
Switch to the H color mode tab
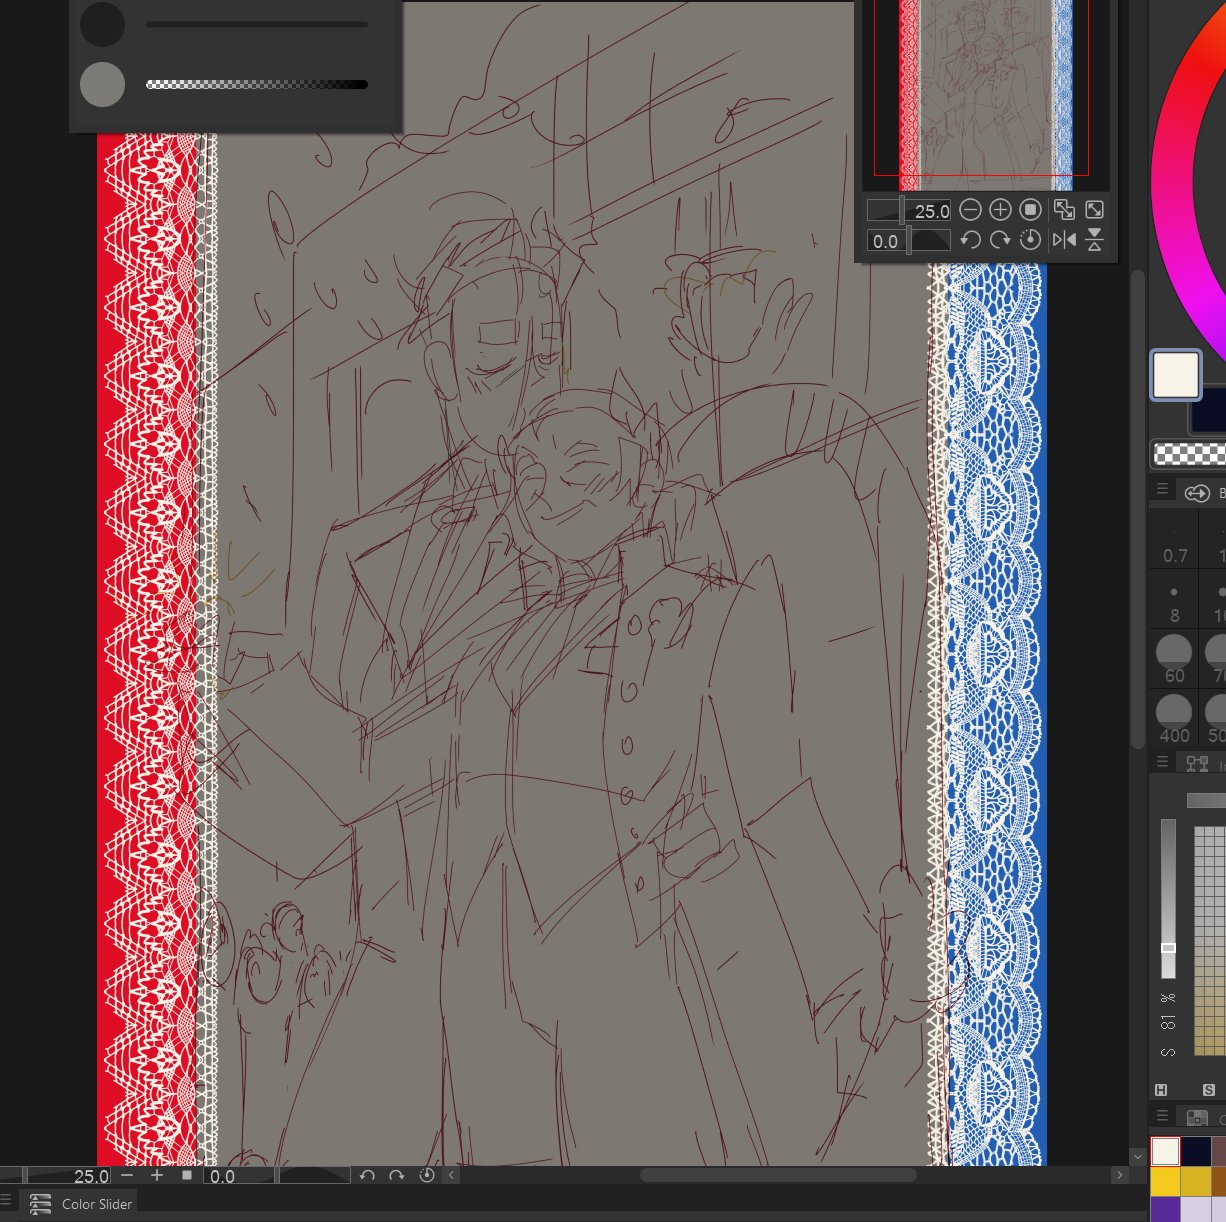click(1161, 1089)
